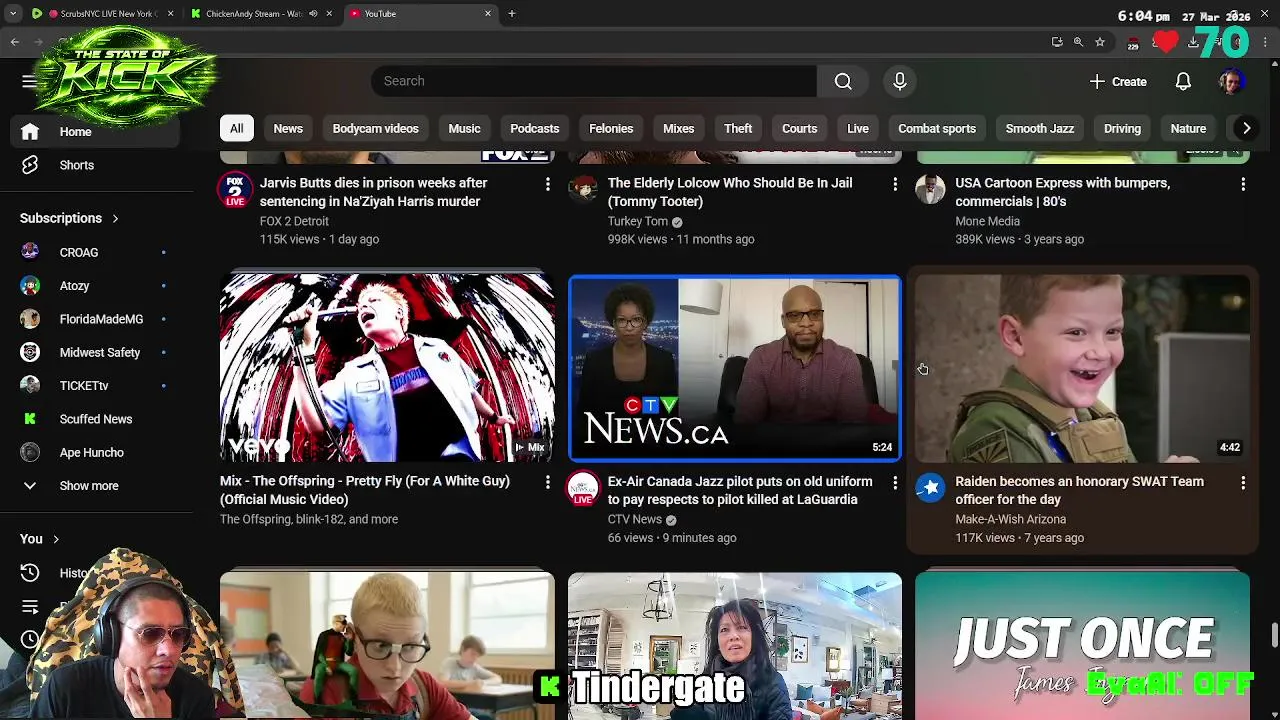Click the search magnifier button
1280x720 pixels.
tap(843, 81)
